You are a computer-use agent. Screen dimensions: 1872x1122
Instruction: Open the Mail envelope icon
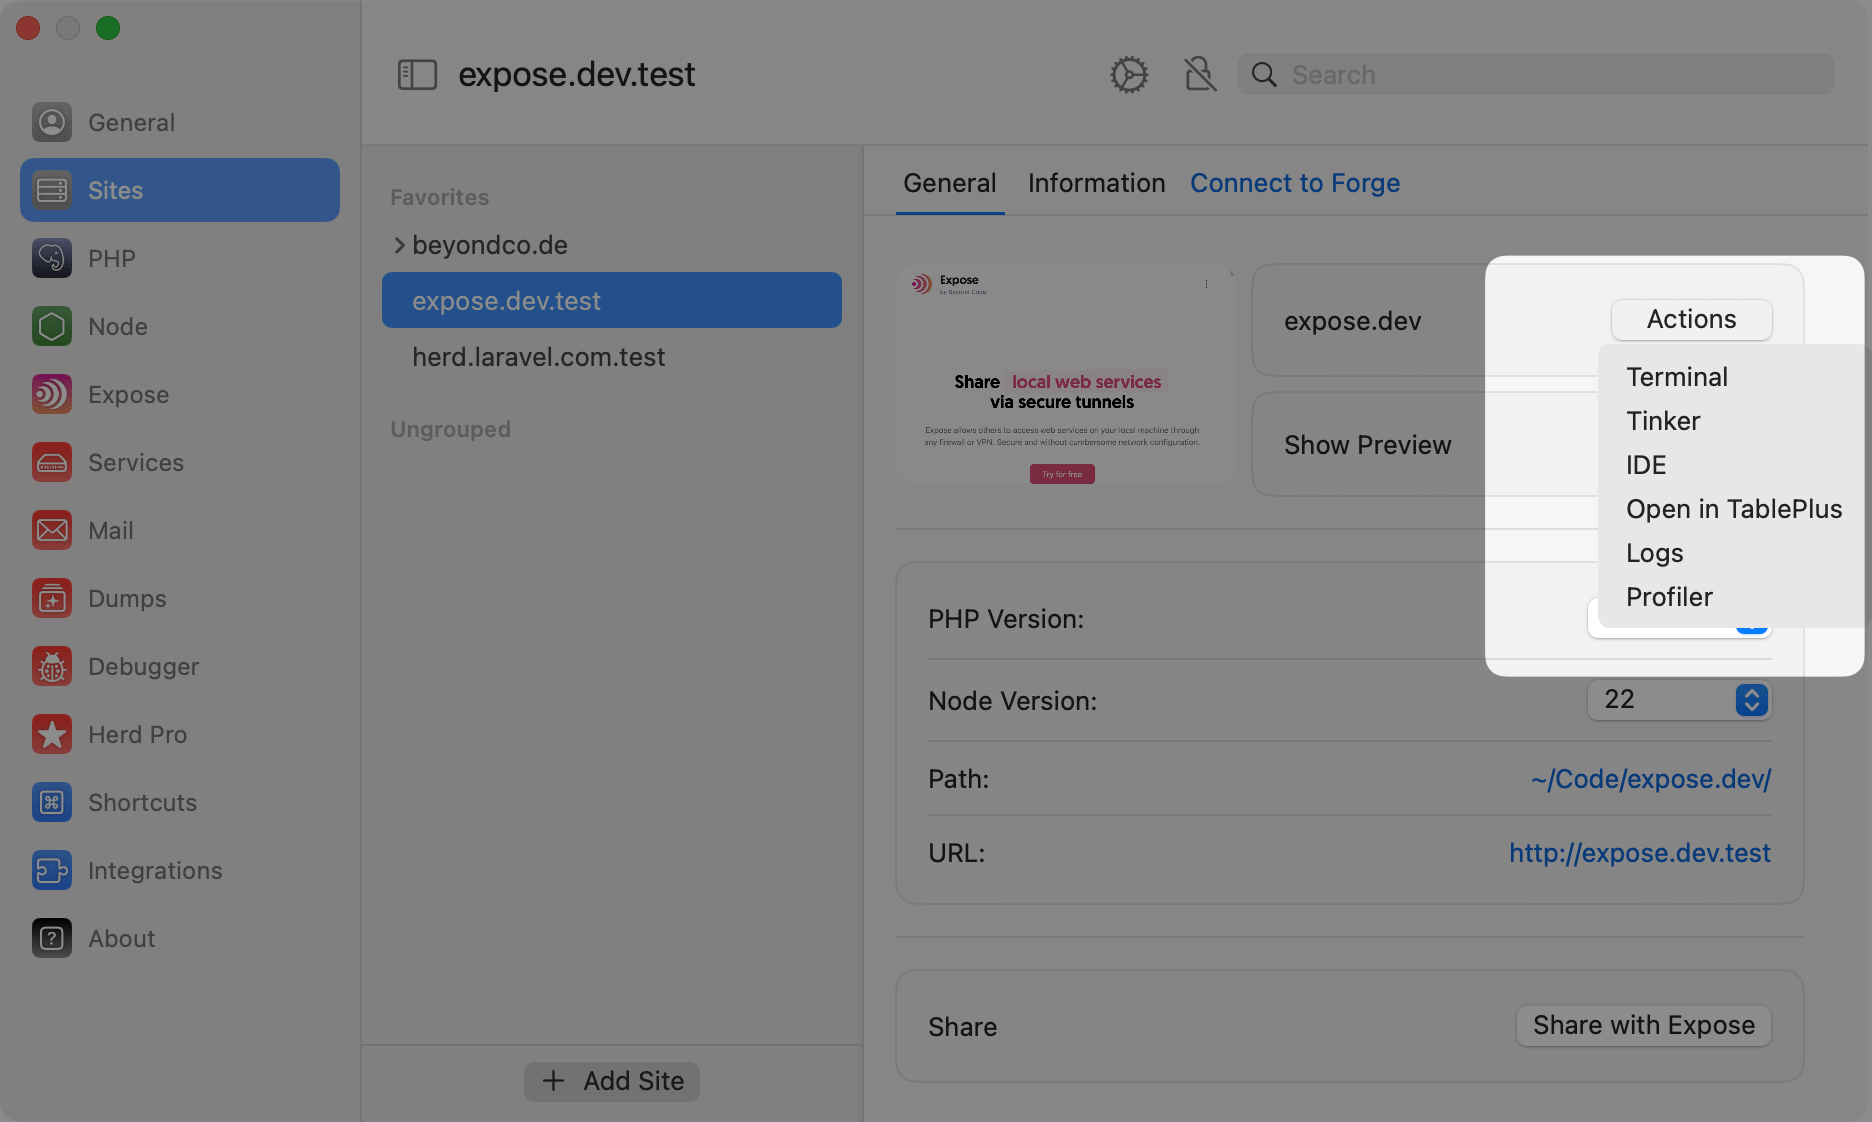[x=52, y=530]
